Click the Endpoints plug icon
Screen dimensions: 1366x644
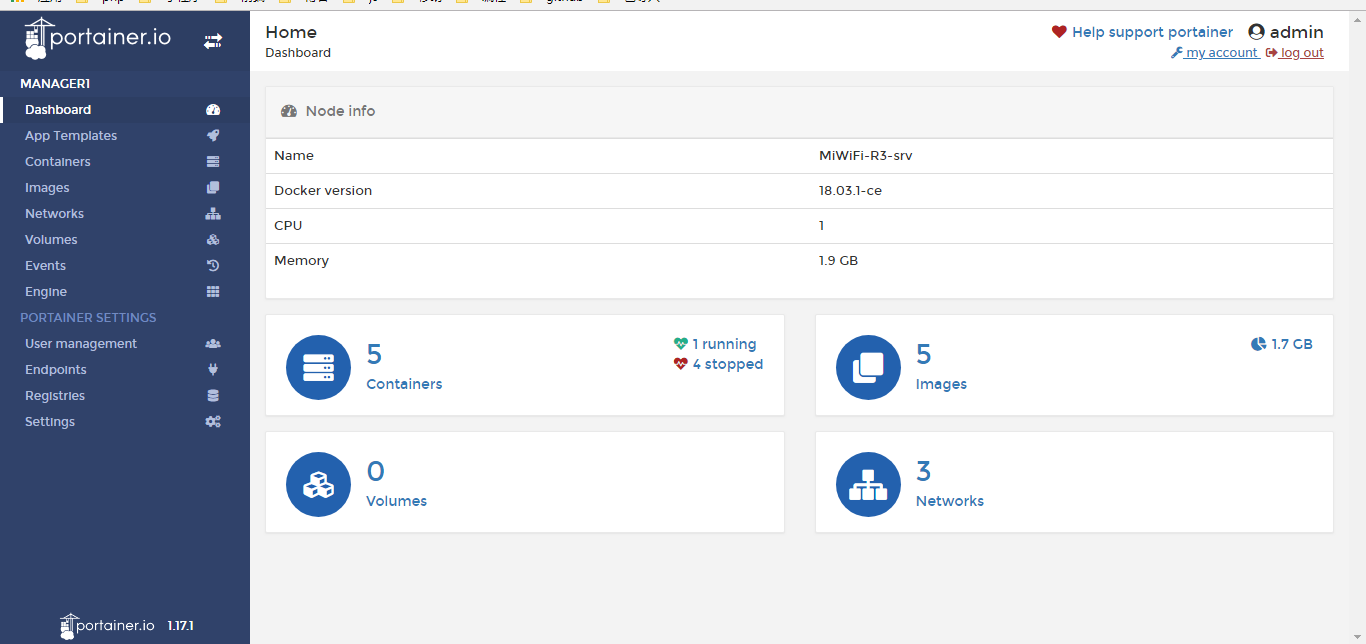[212, 369]
